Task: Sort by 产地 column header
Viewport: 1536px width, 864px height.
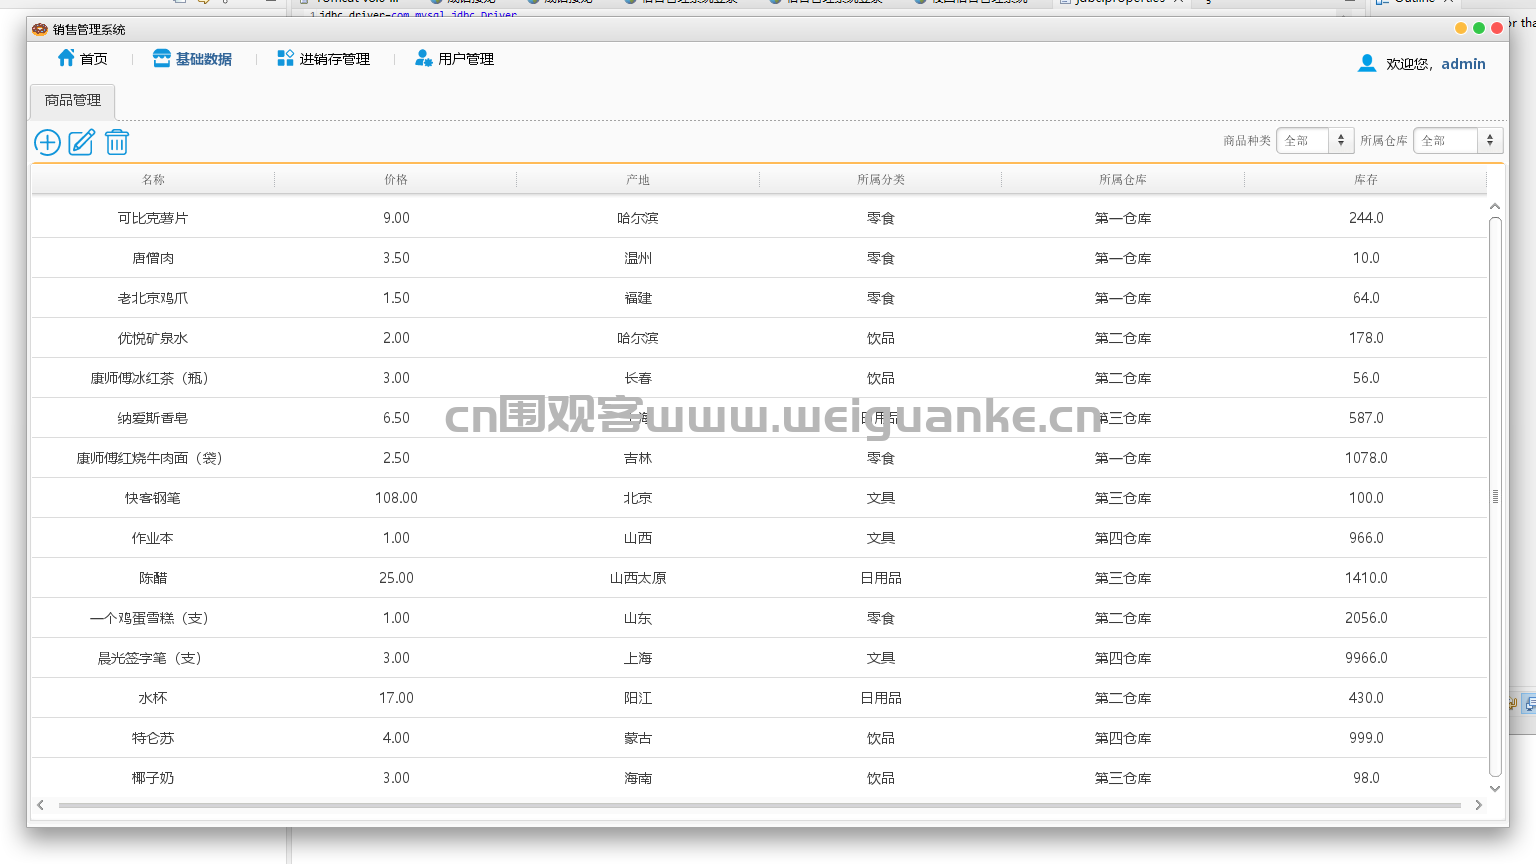Action: tap(638, 180)
